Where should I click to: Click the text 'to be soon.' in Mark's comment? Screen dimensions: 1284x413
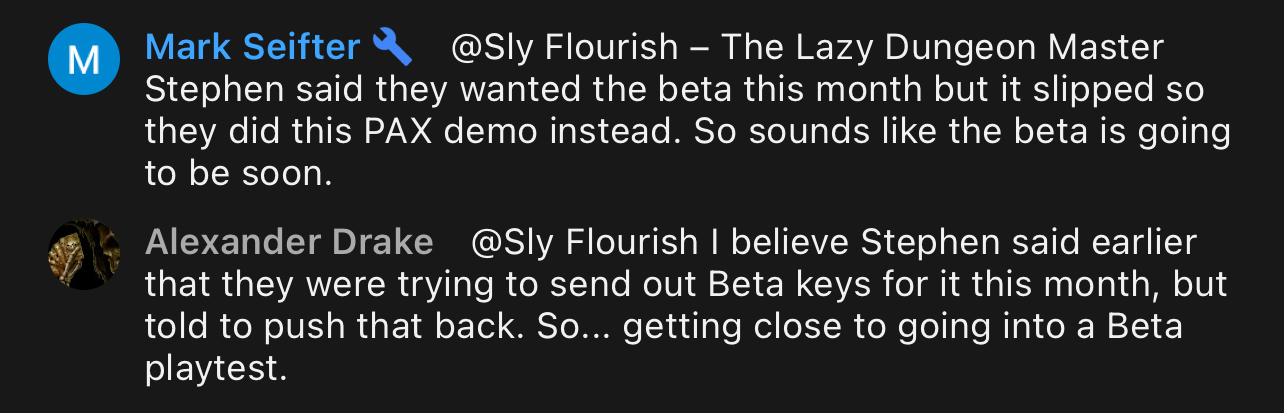point(237,176)
